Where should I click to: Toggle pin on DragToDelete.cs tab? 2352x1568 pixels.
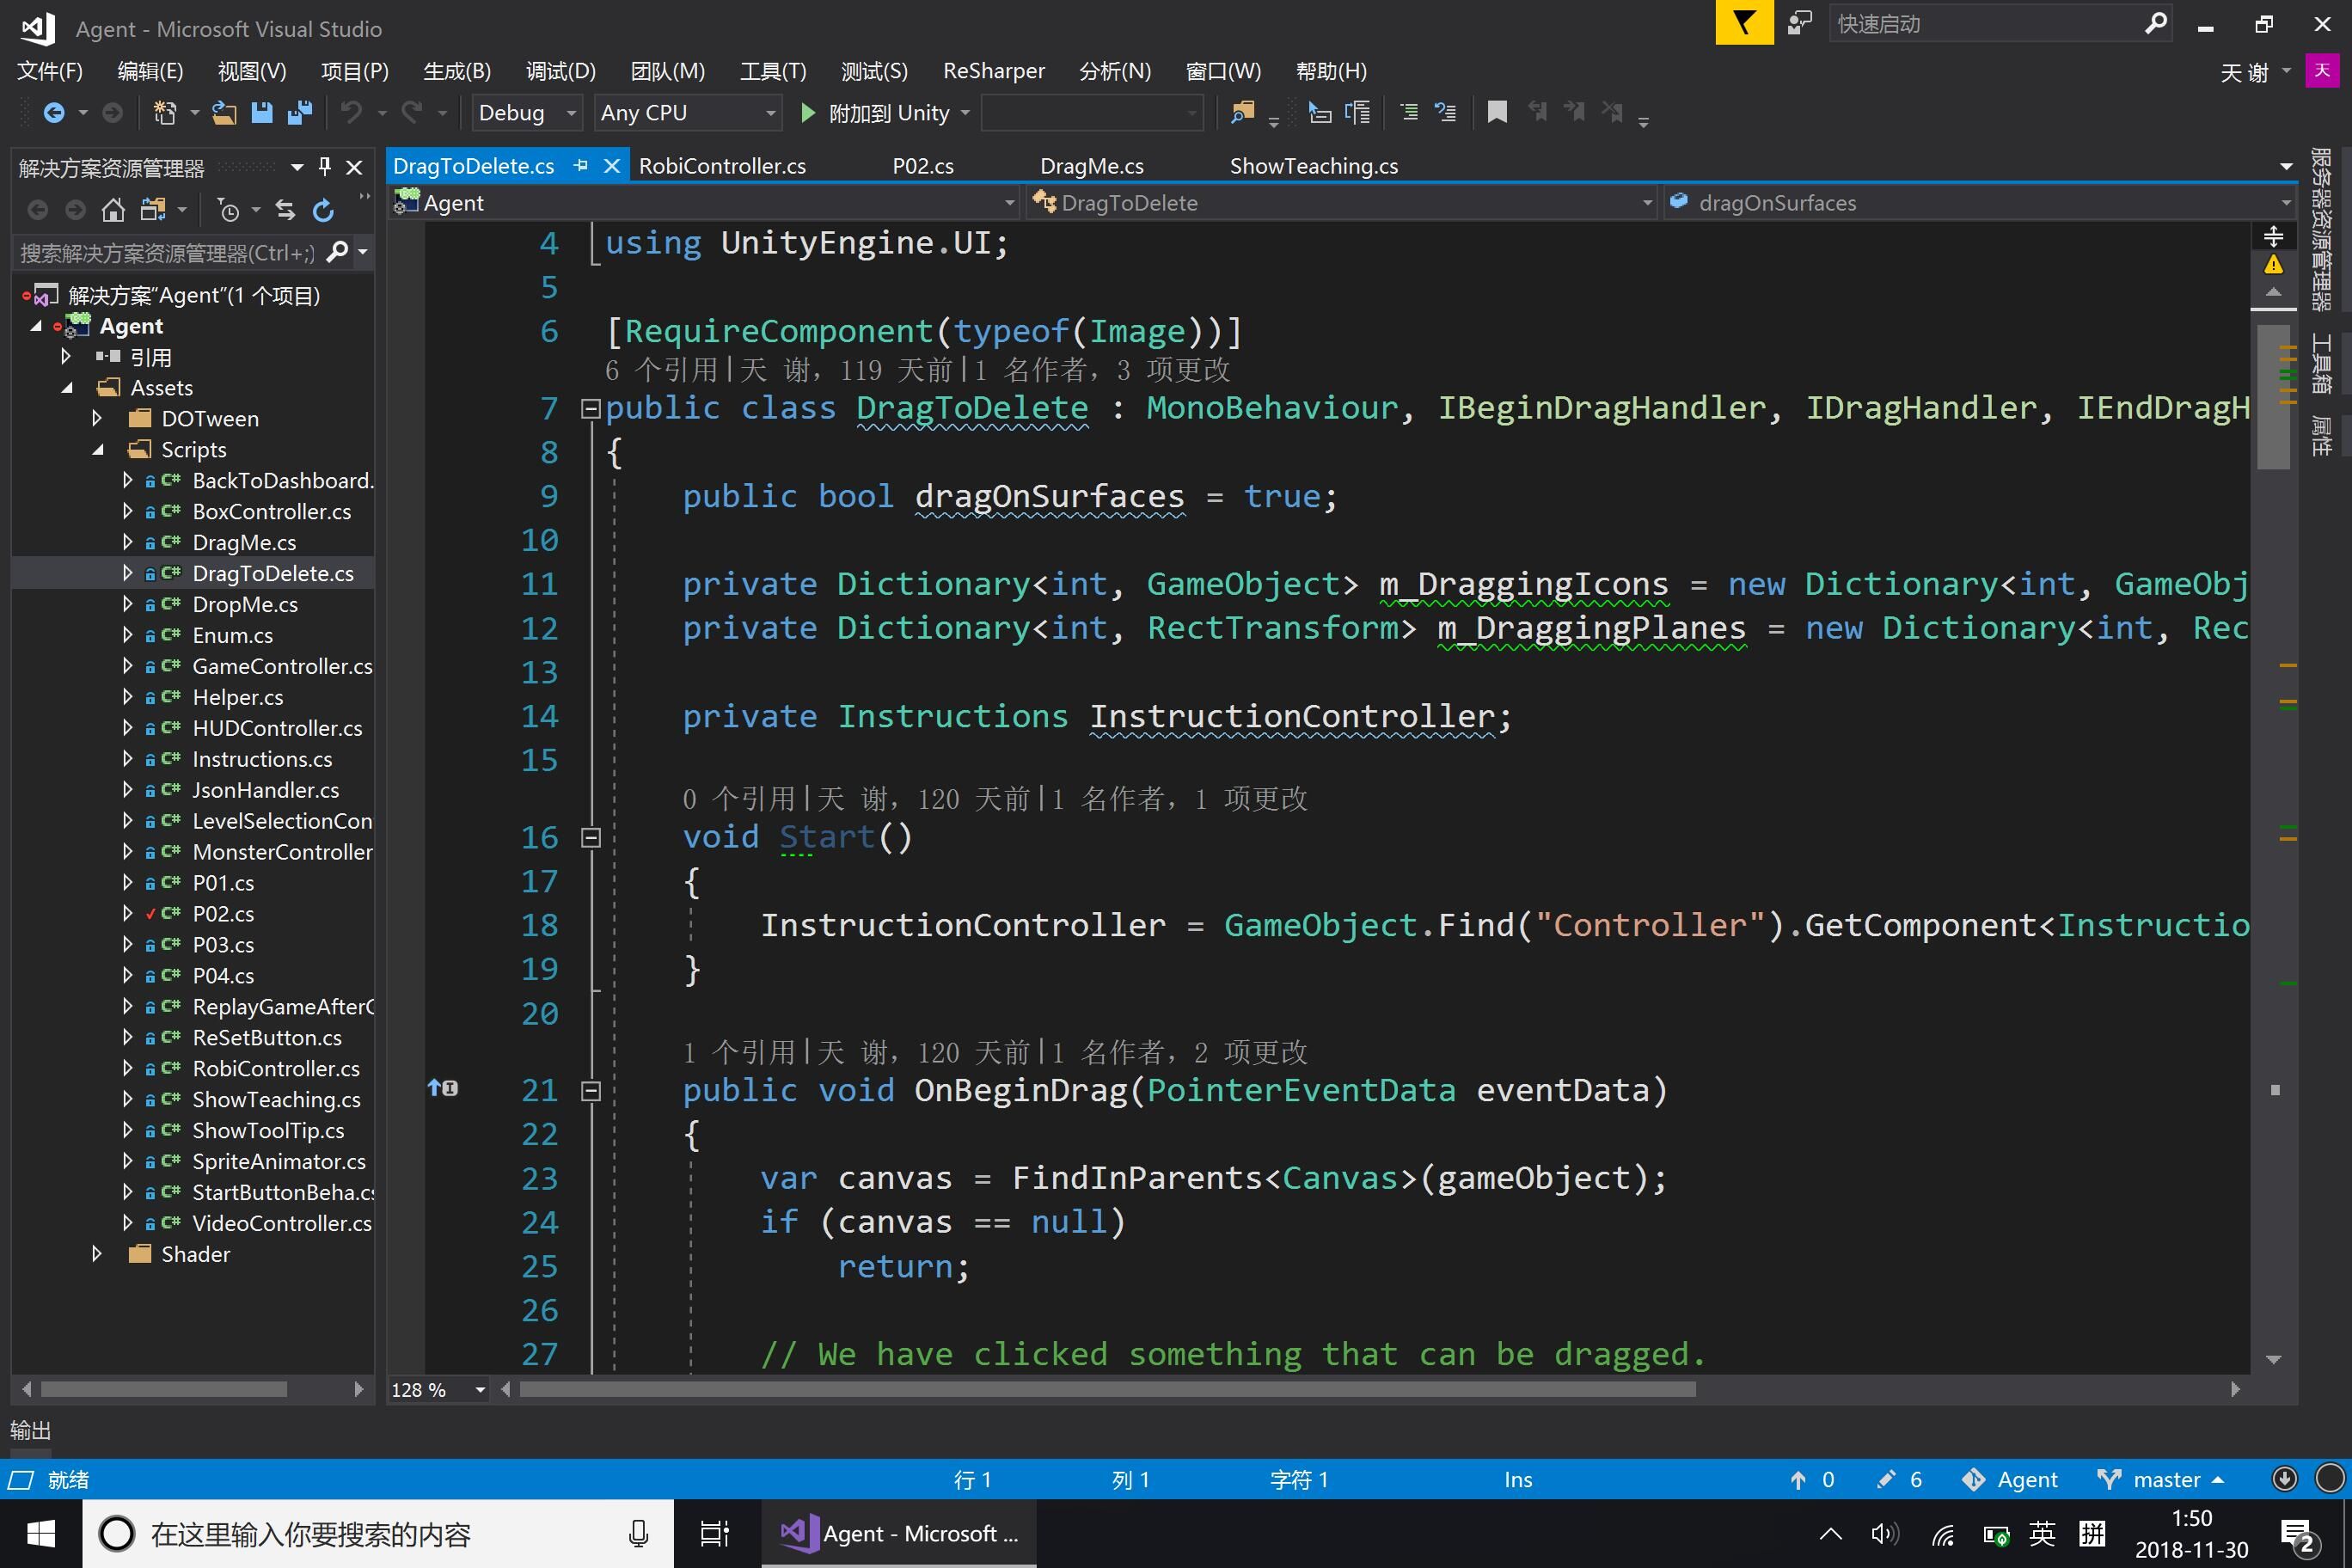[x=581, y=166]
